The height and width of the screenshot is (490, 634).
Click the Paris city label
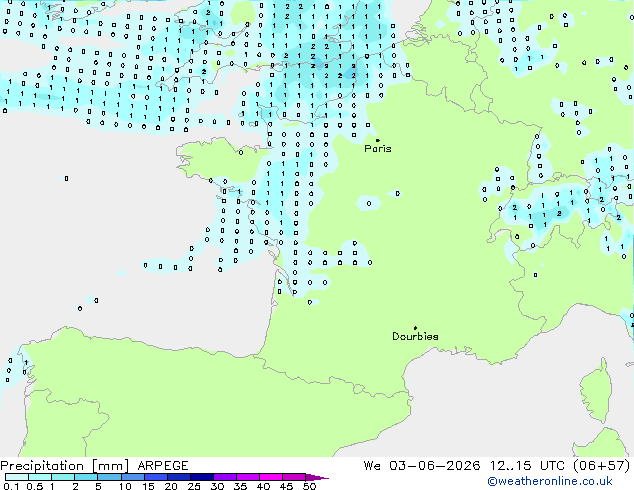tap(378, 149)
